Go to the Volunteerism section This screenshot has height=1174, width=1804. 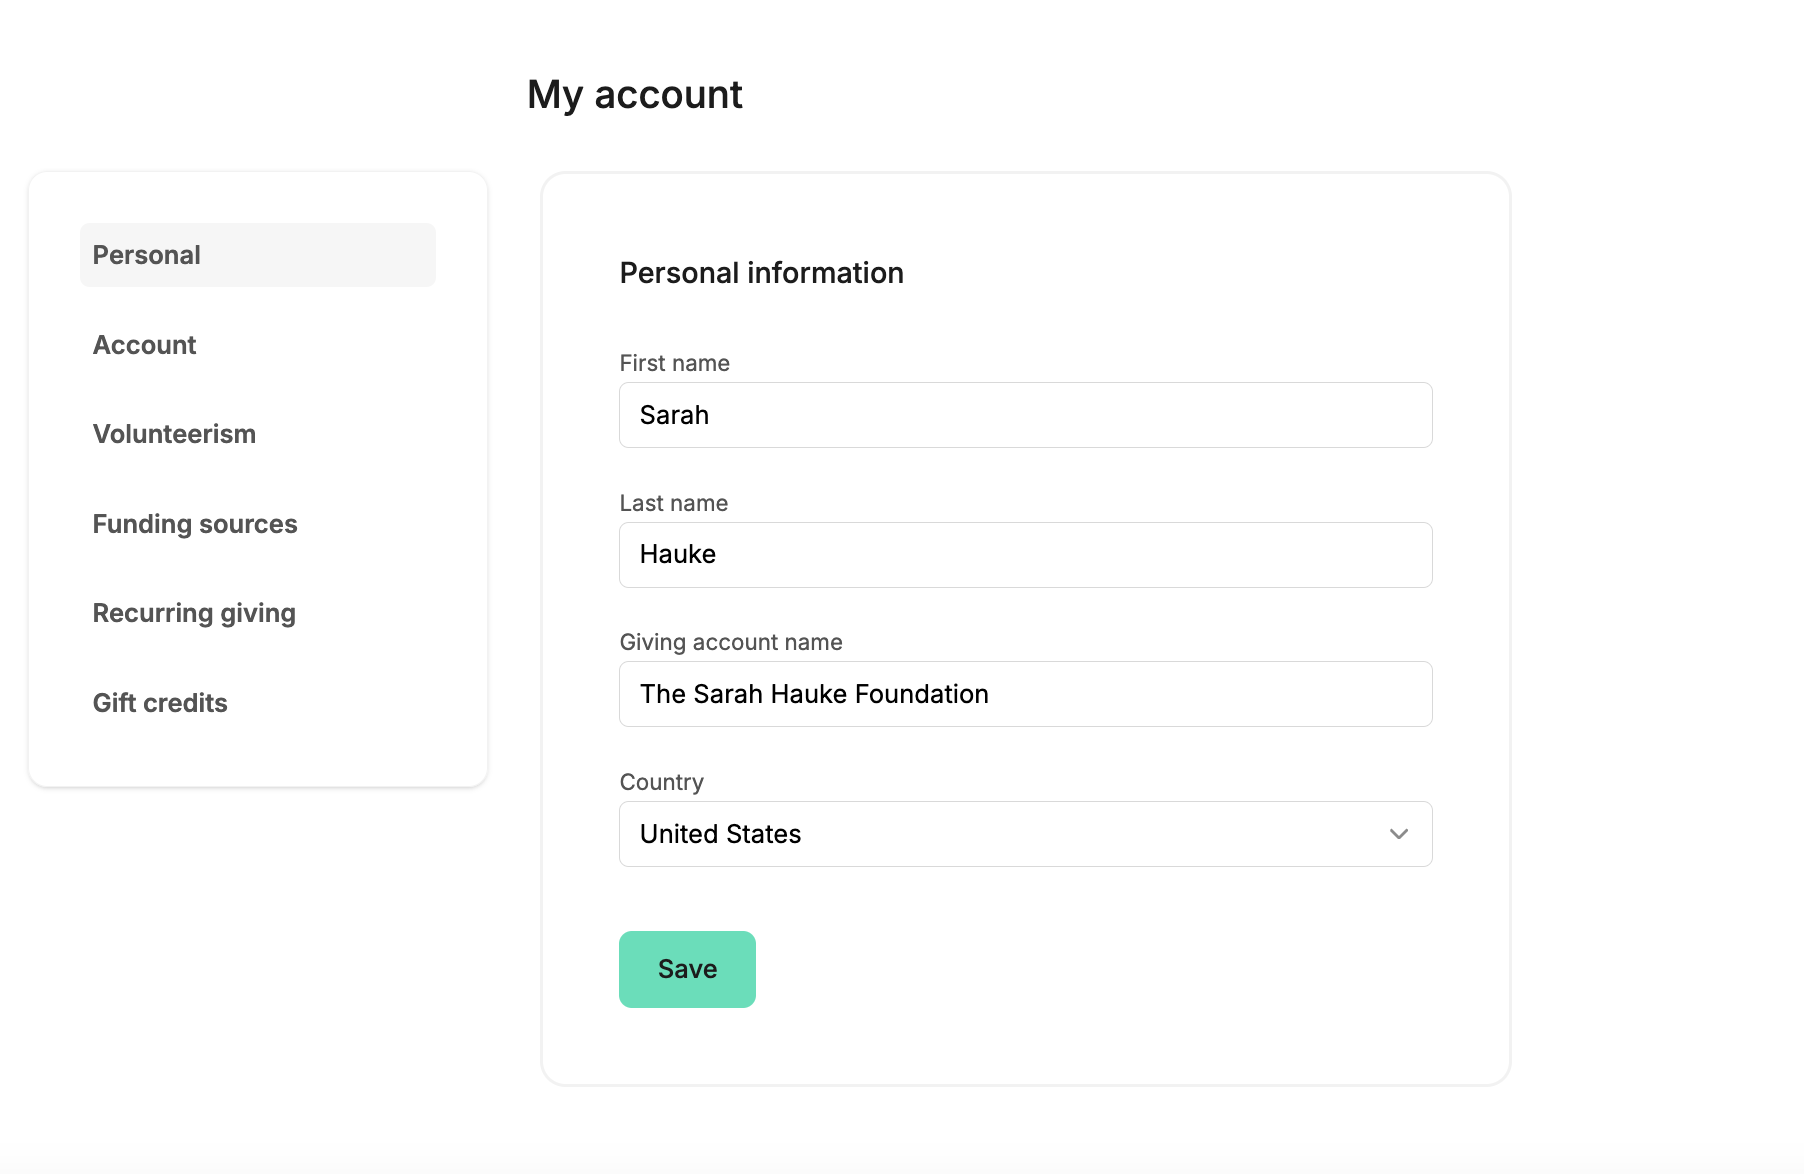coord(174,434)
